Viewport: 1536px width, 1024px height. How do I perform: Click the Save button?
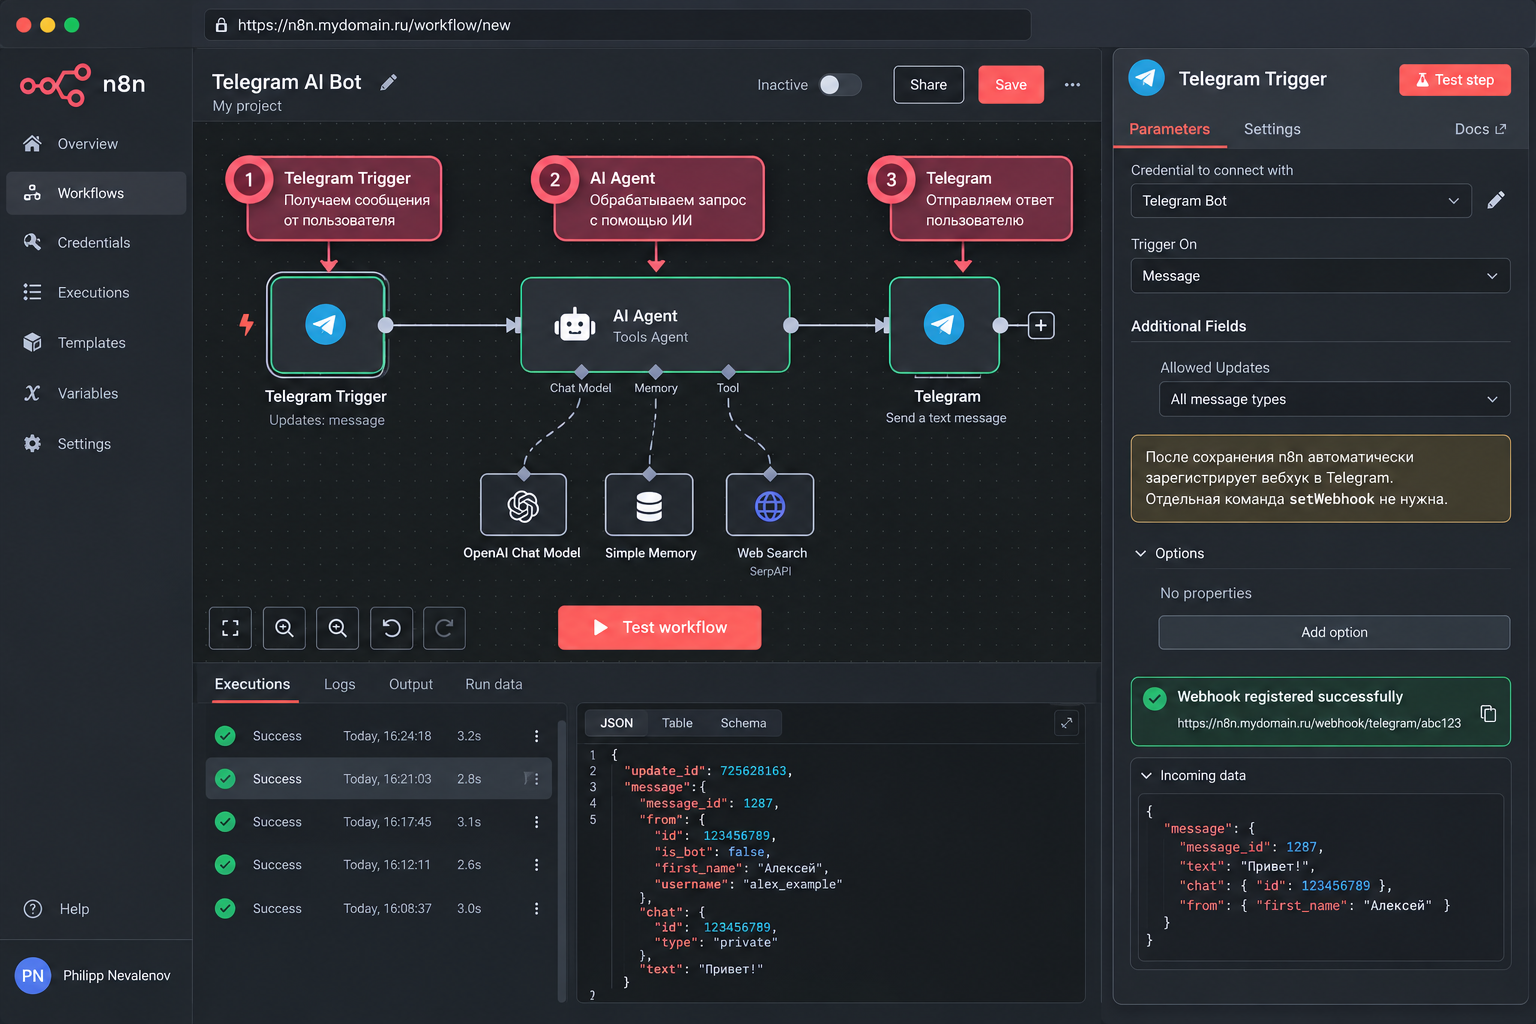pos(1010,85)
